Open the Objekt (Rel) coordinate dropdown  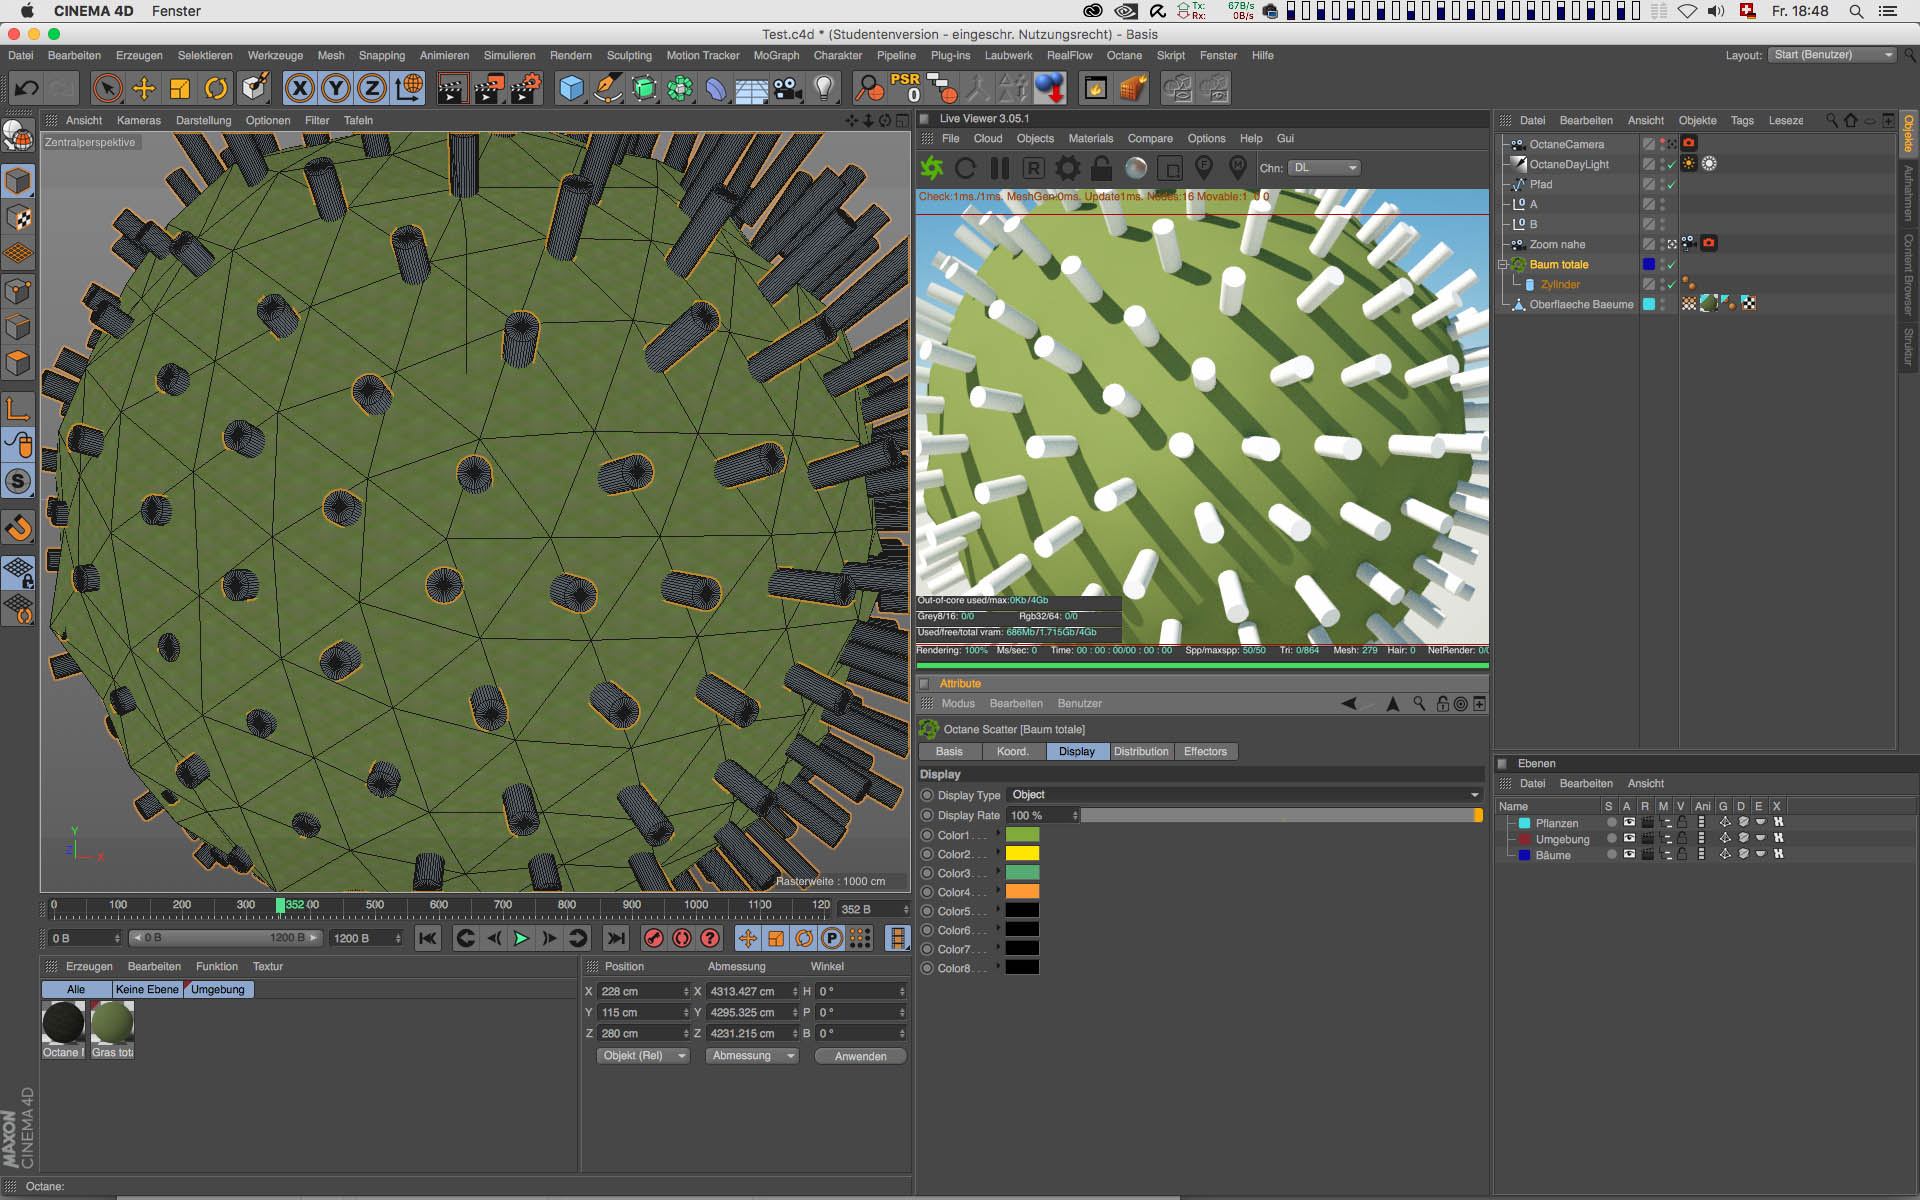(x=644, y=1056)
